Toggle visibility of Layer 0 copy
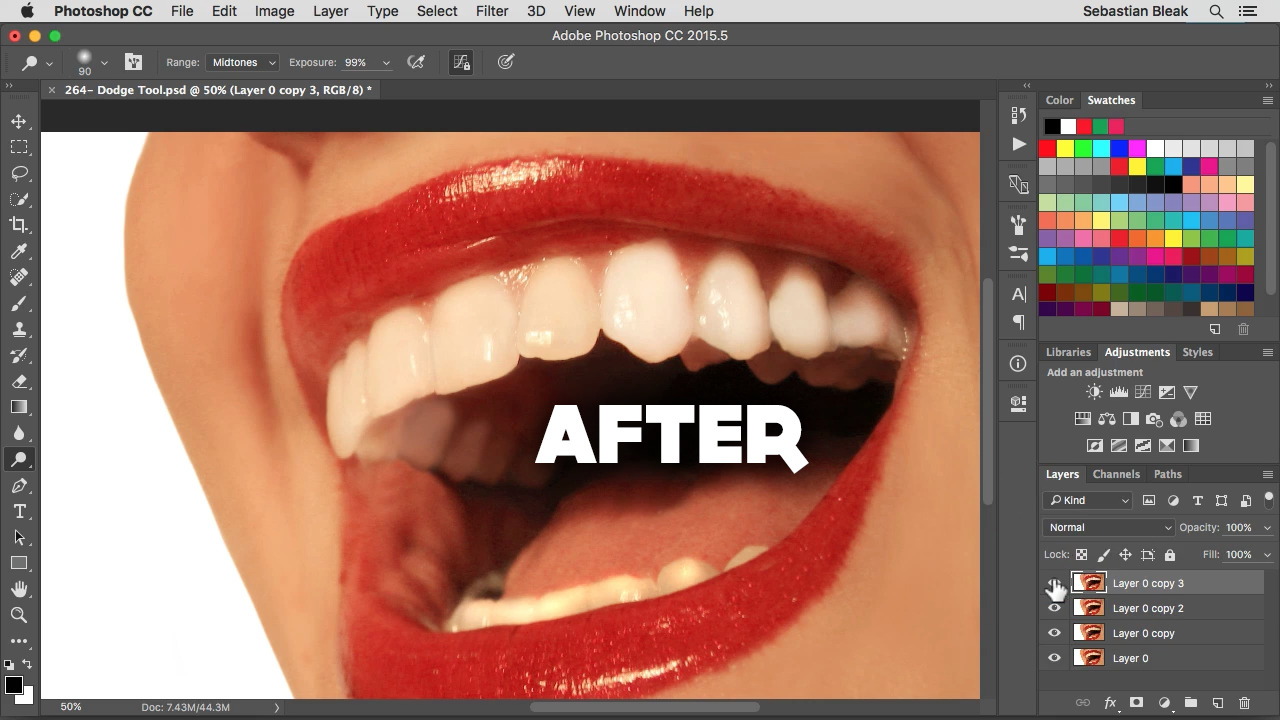The height and width of the screenshot is (720, 1280). click(1054, 633)
